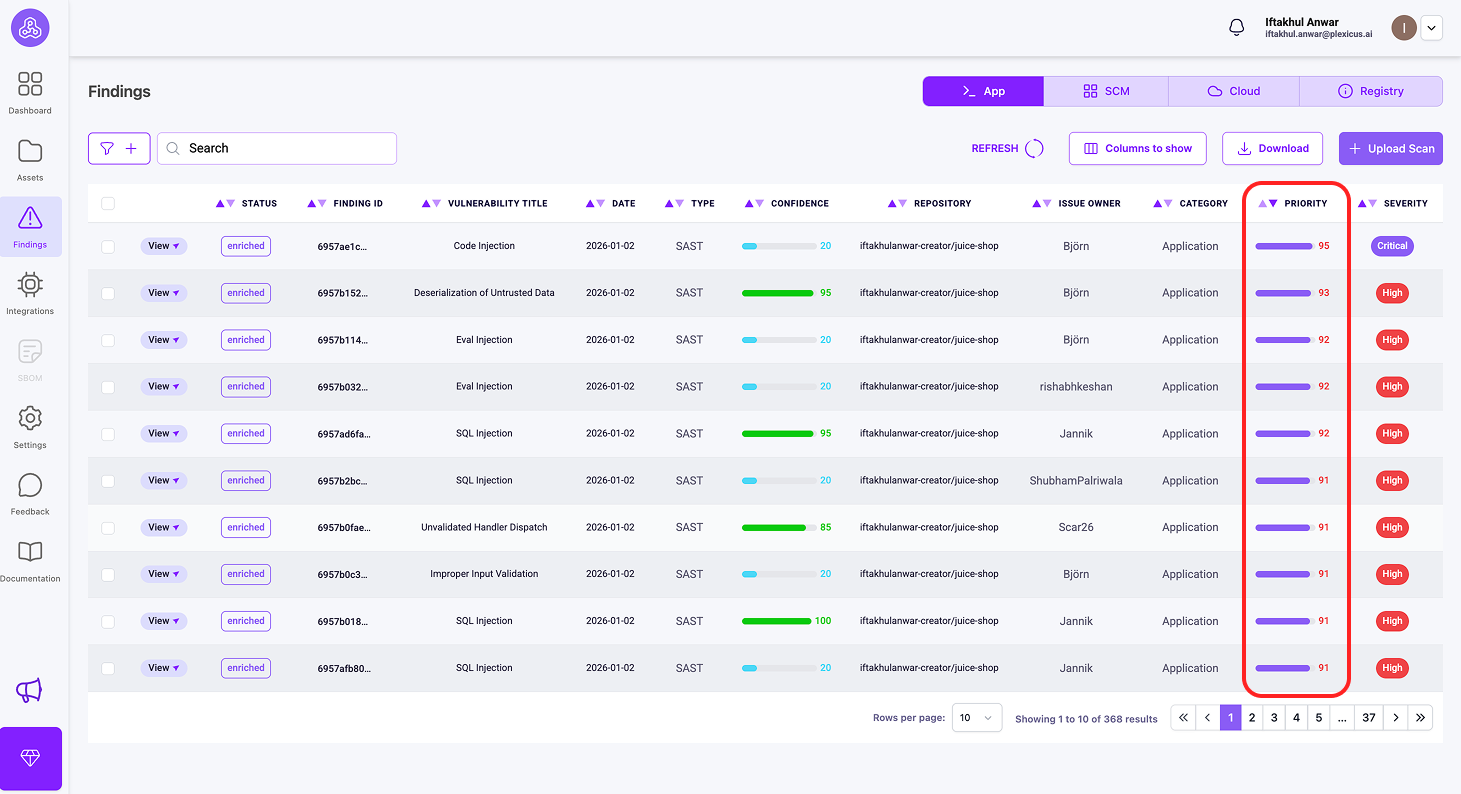Click the notification bell icon
Image resolution: width=1461 pixels, height=794 pixels.
click(1236, 27)
